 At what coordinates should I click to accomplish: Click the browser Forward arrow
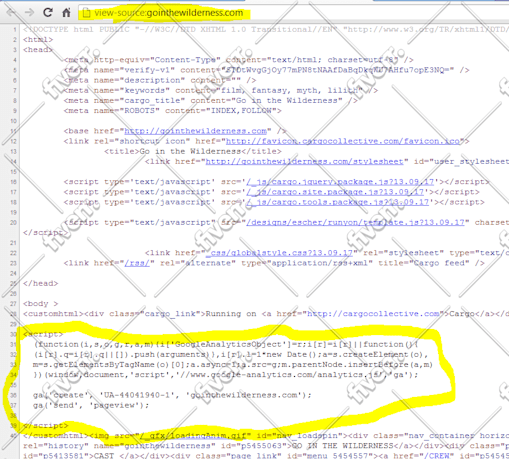(30, 13)
